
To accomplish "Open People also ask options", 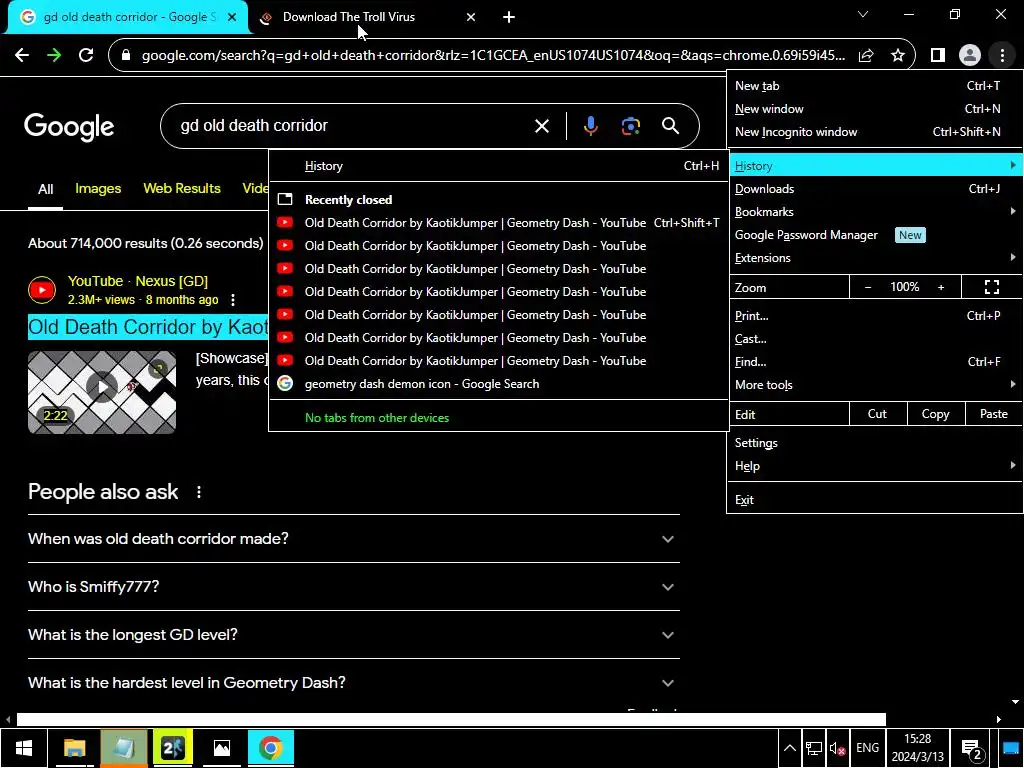I will point(199,492).
